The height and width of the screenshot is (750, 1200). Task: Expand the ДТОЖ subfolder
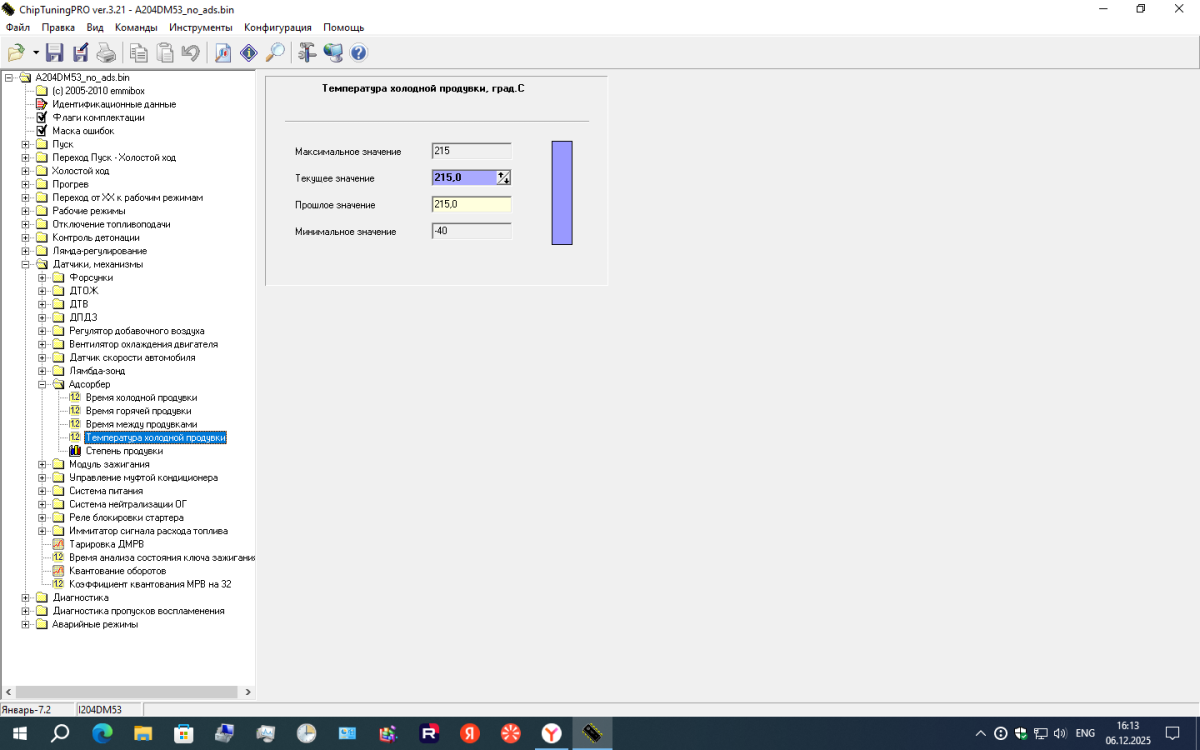[43, 291]
